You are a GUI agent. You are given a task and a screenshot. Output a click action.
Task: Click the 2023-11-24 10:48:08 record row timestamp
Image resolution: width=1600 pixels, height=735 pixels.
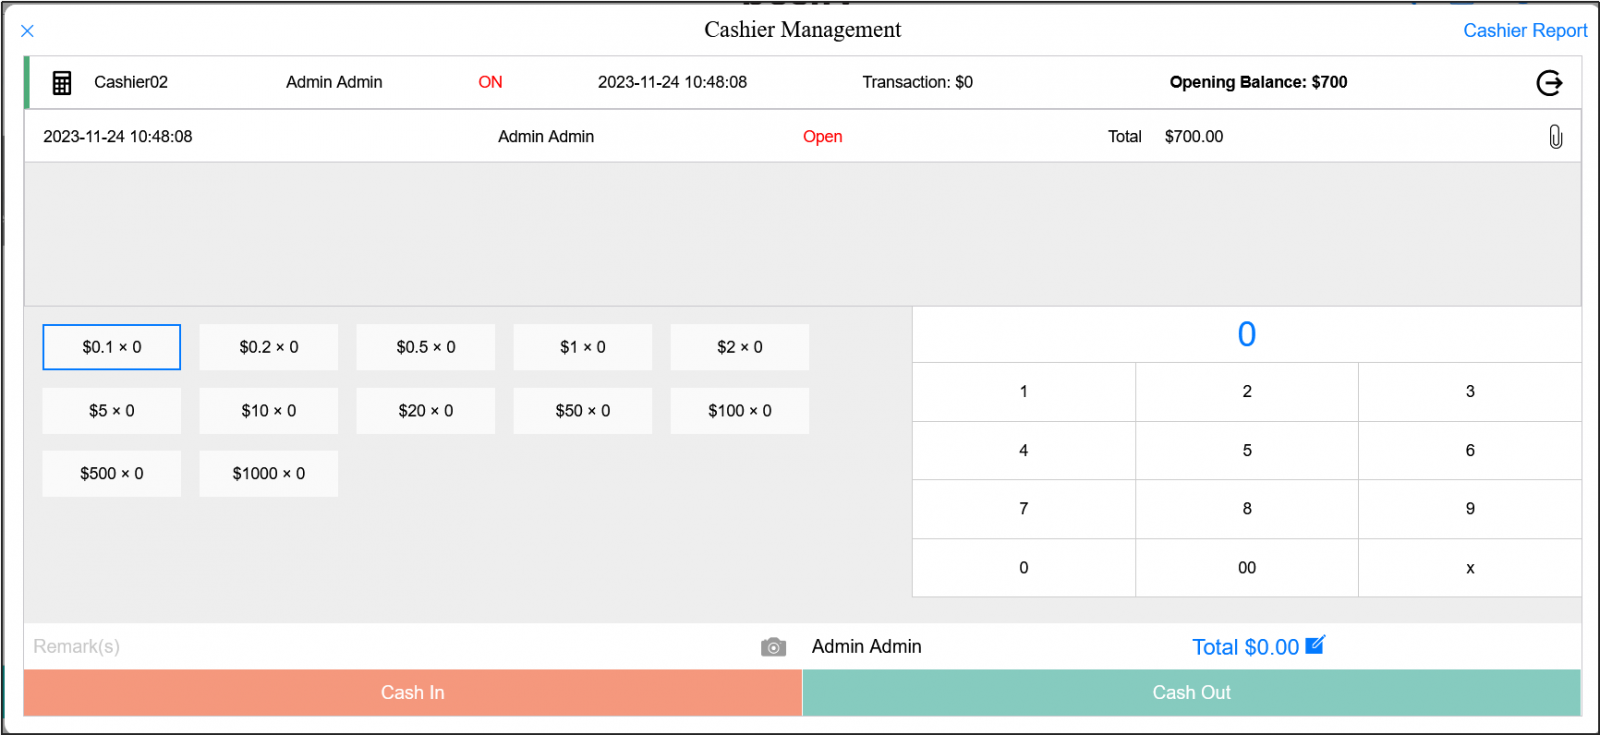tap(118, 137)
